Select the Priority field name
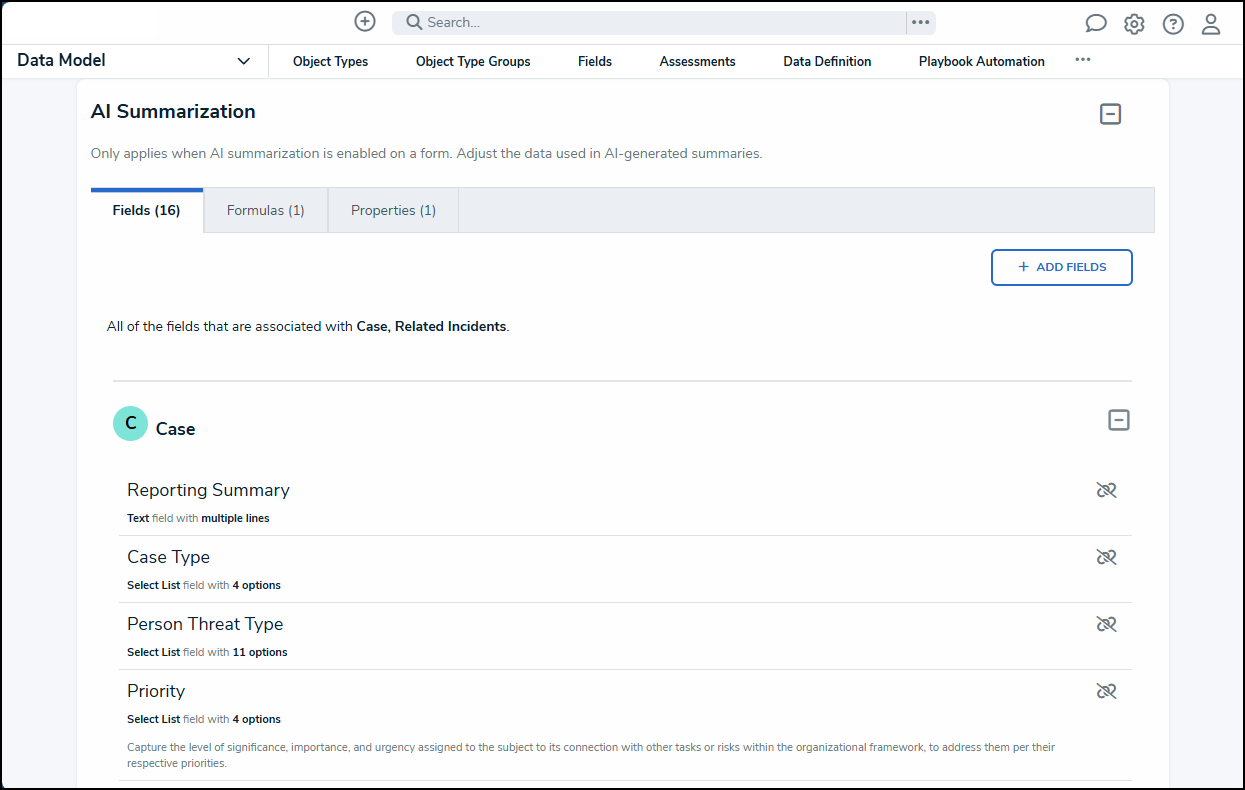This screenshot has width=1245, height=790. pyautogui.click(x=156, y=691)
